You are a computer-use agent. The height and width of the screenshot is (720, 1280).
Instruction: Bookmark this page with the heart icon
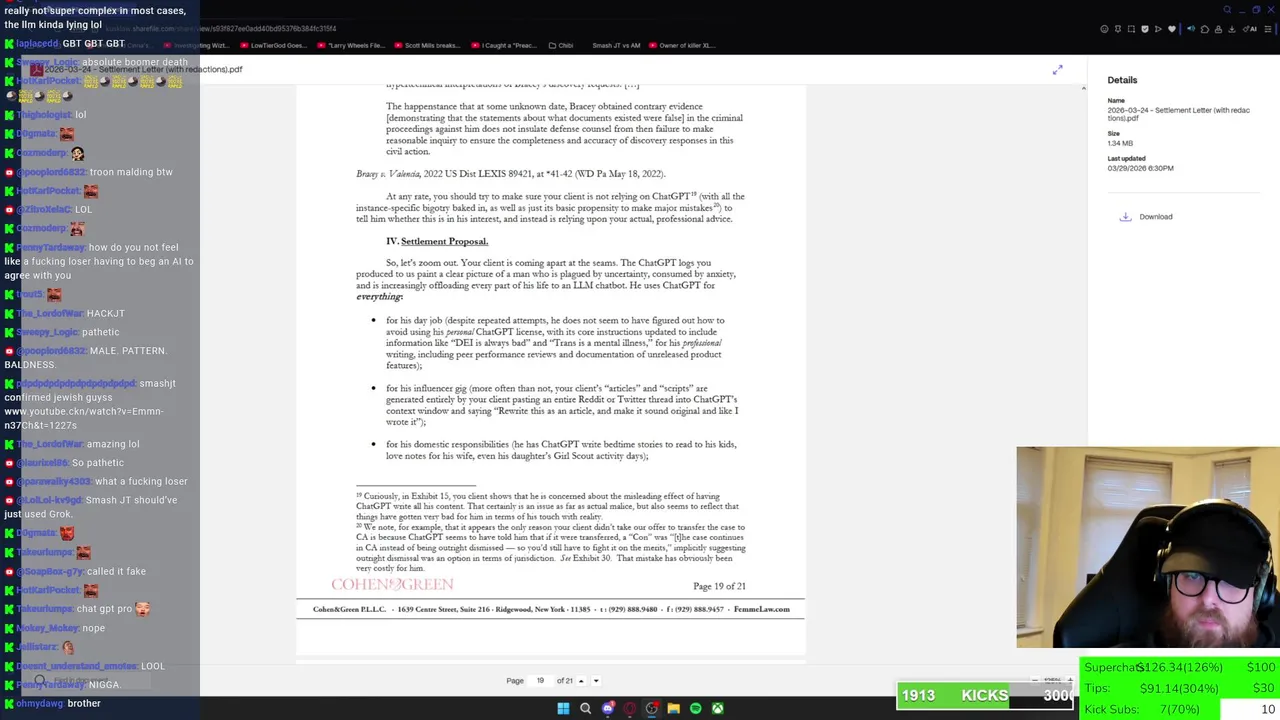click(1172, 29)
